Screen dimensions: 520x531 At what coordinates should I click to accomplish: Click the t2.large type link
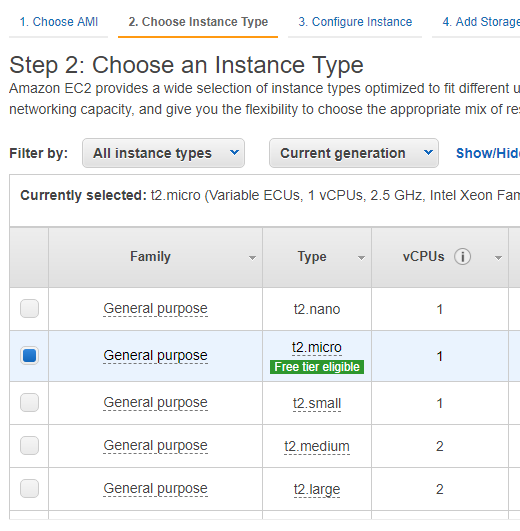click(x=317, y=490)
